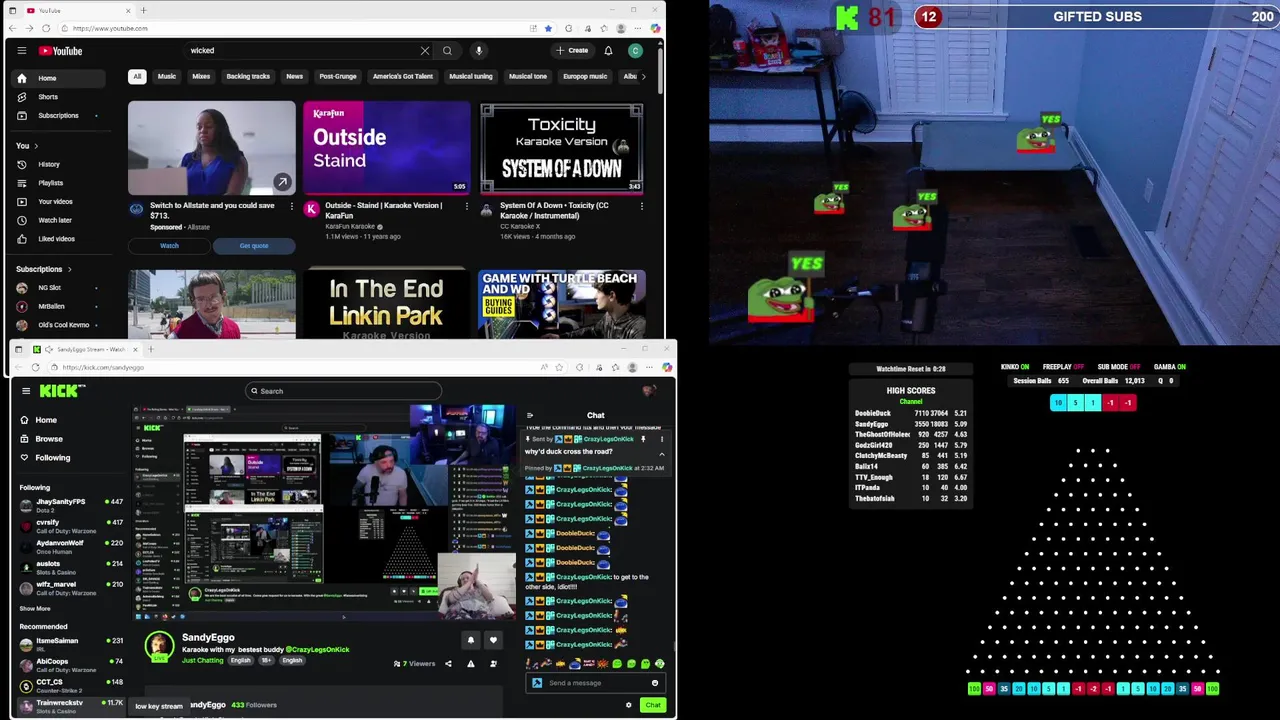Report the stream with warning triangle icon
Screen dimensions: 1280x720
coord(471,664)
